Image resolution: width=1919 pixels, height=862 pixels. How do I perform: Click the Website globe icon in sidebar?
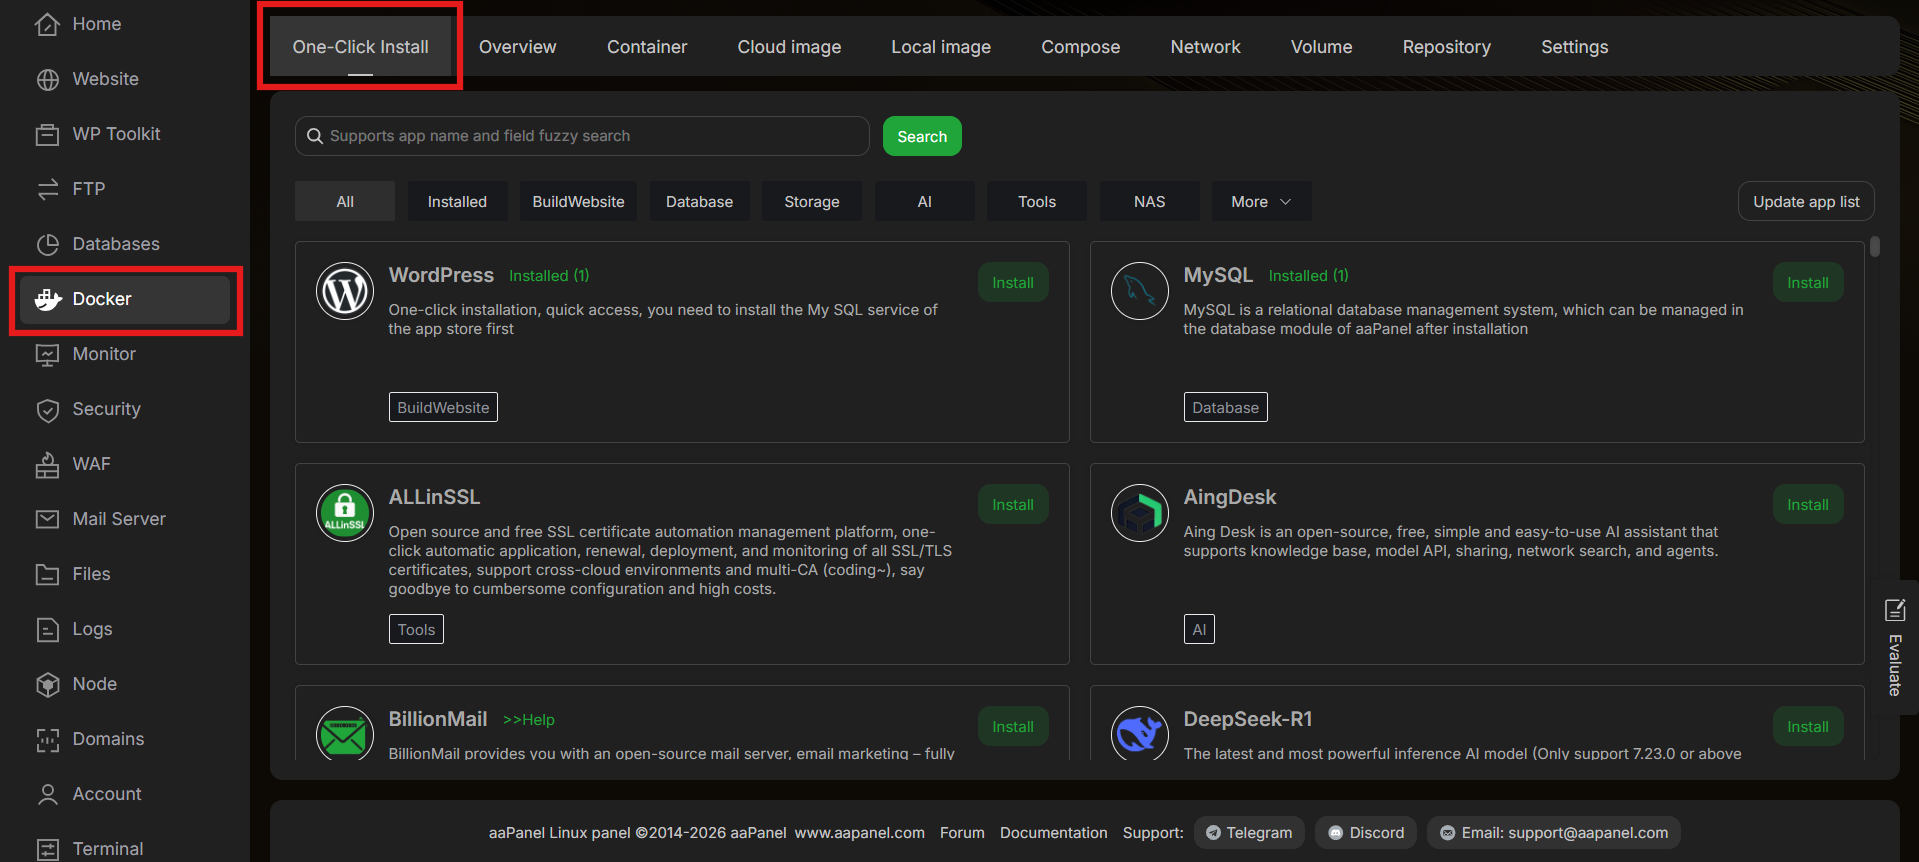pyautogui.click(x=47, y=79)
